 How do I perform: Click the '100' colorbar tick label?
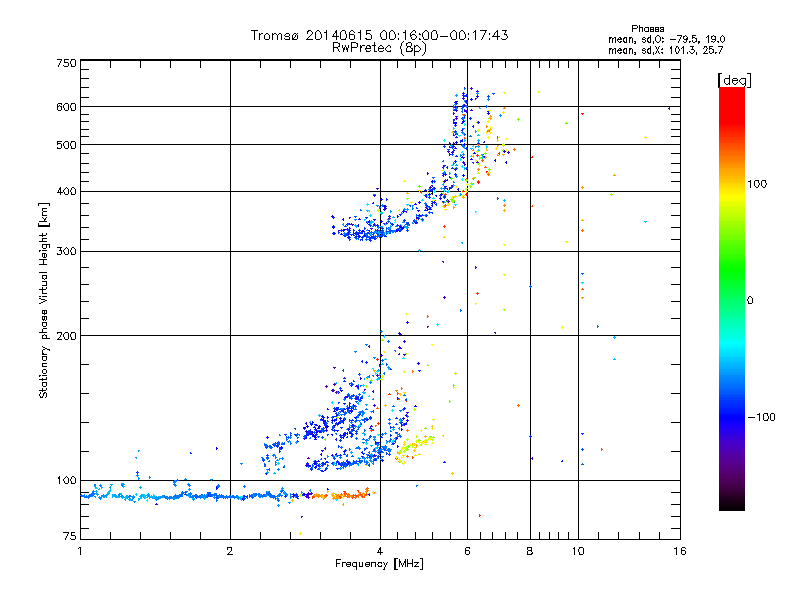pos(757,184)
